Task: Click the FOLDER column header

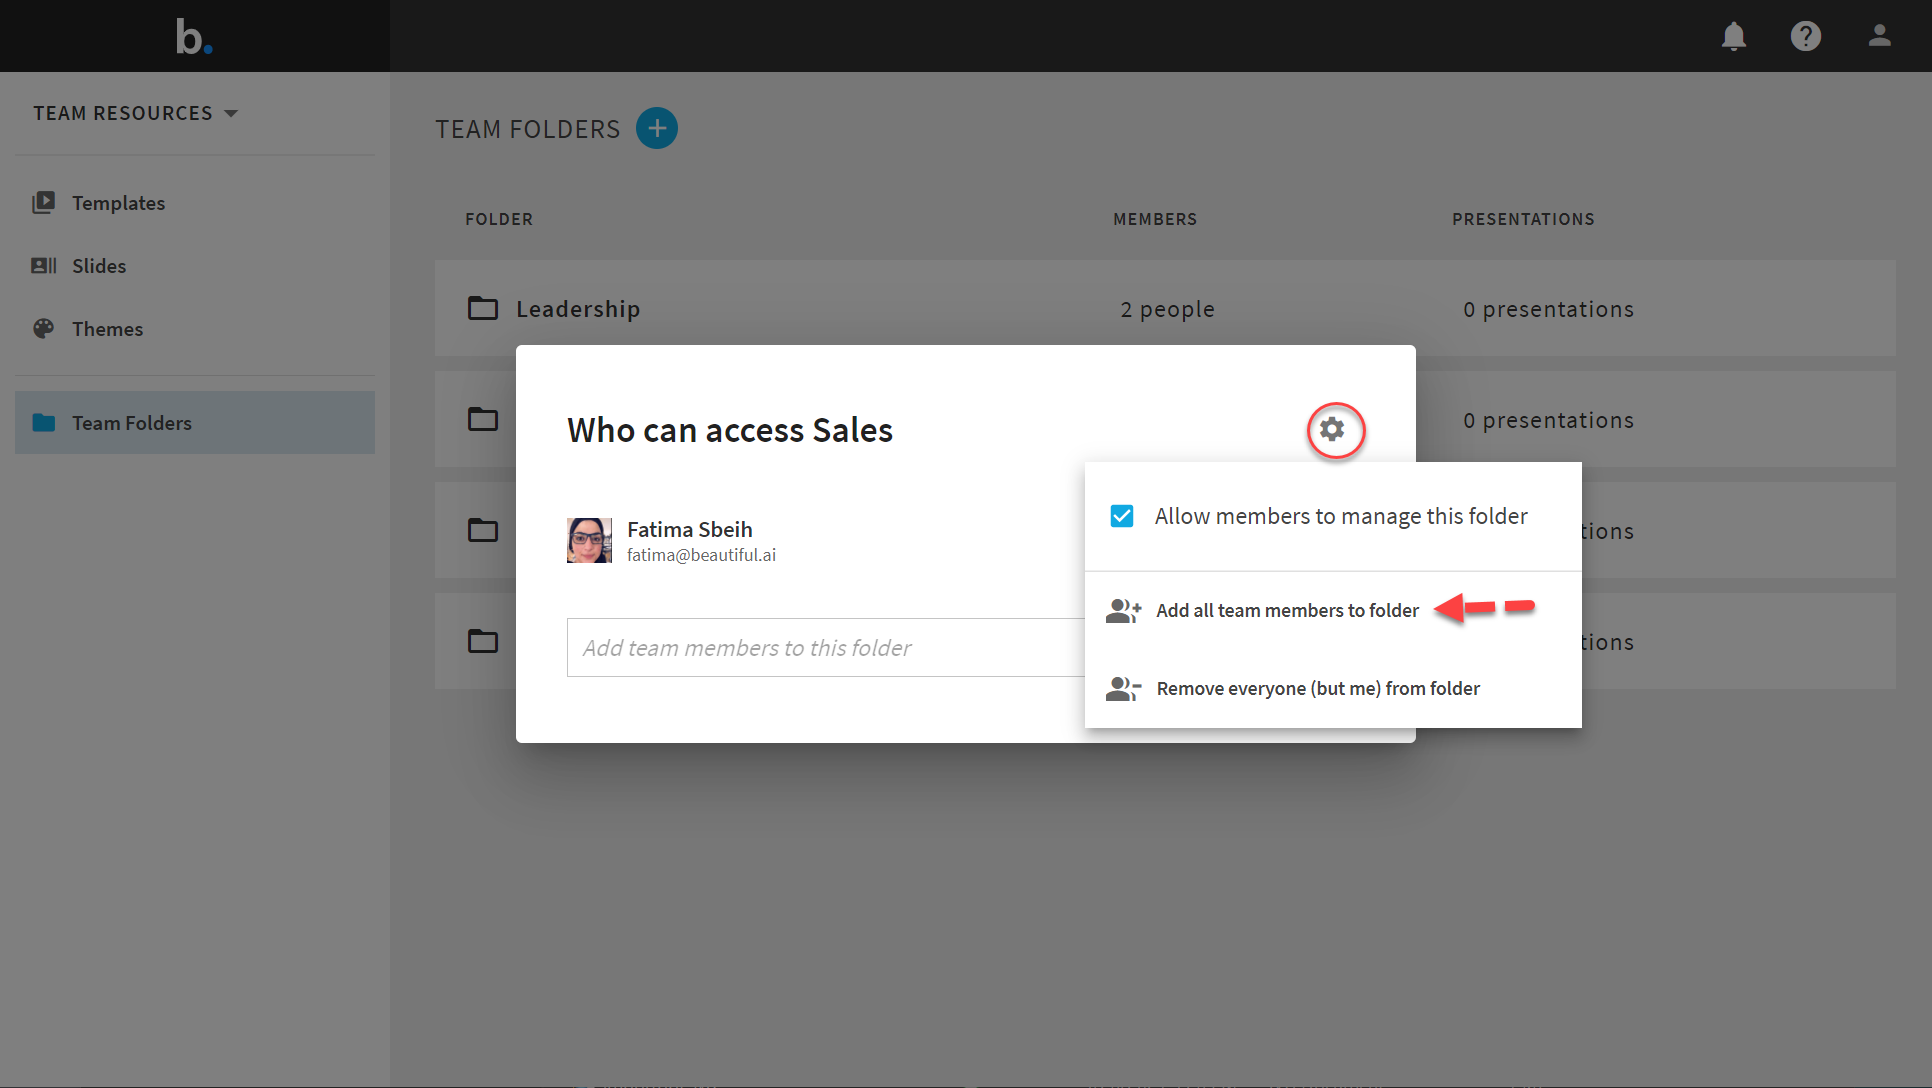Action: pos(499,219)
